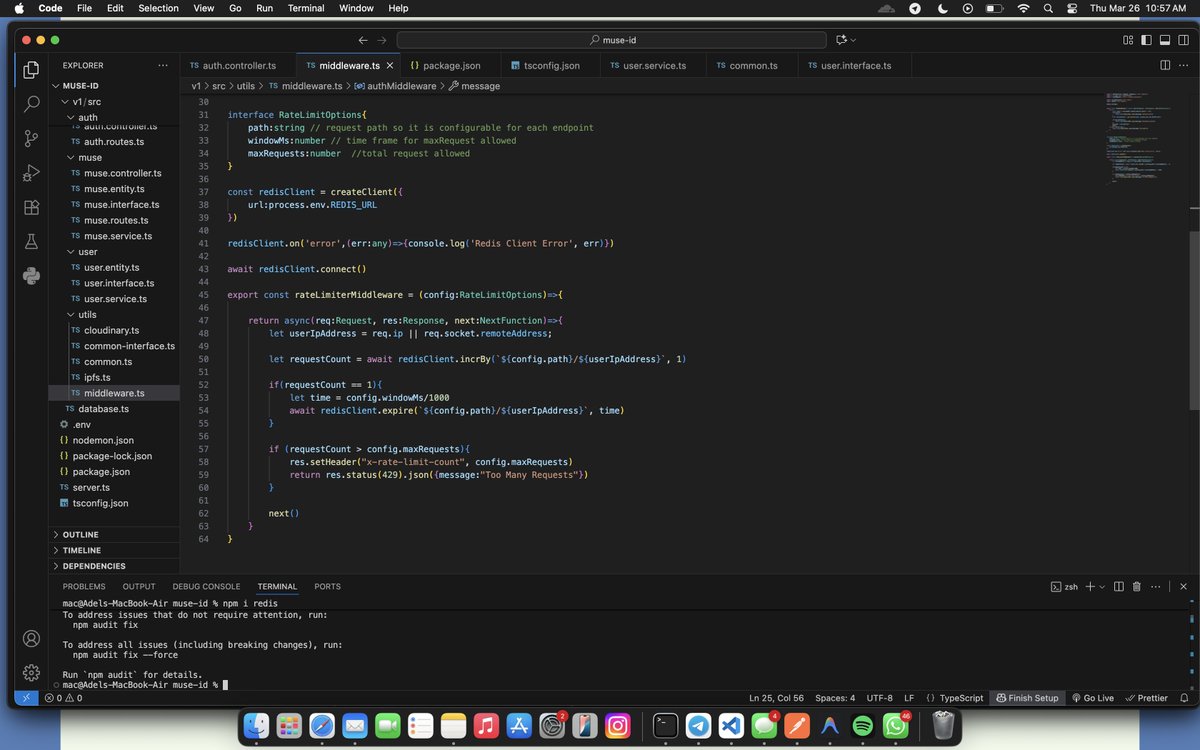Screen dimensions: 1200x750
Task: Go forward with the navigation arrow
Action: tap(382, 40)
